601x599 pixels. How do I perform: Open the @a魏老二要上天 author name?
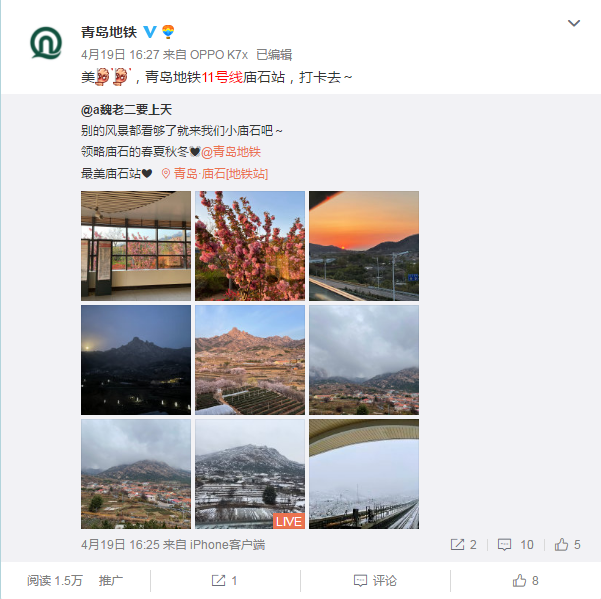126,110
